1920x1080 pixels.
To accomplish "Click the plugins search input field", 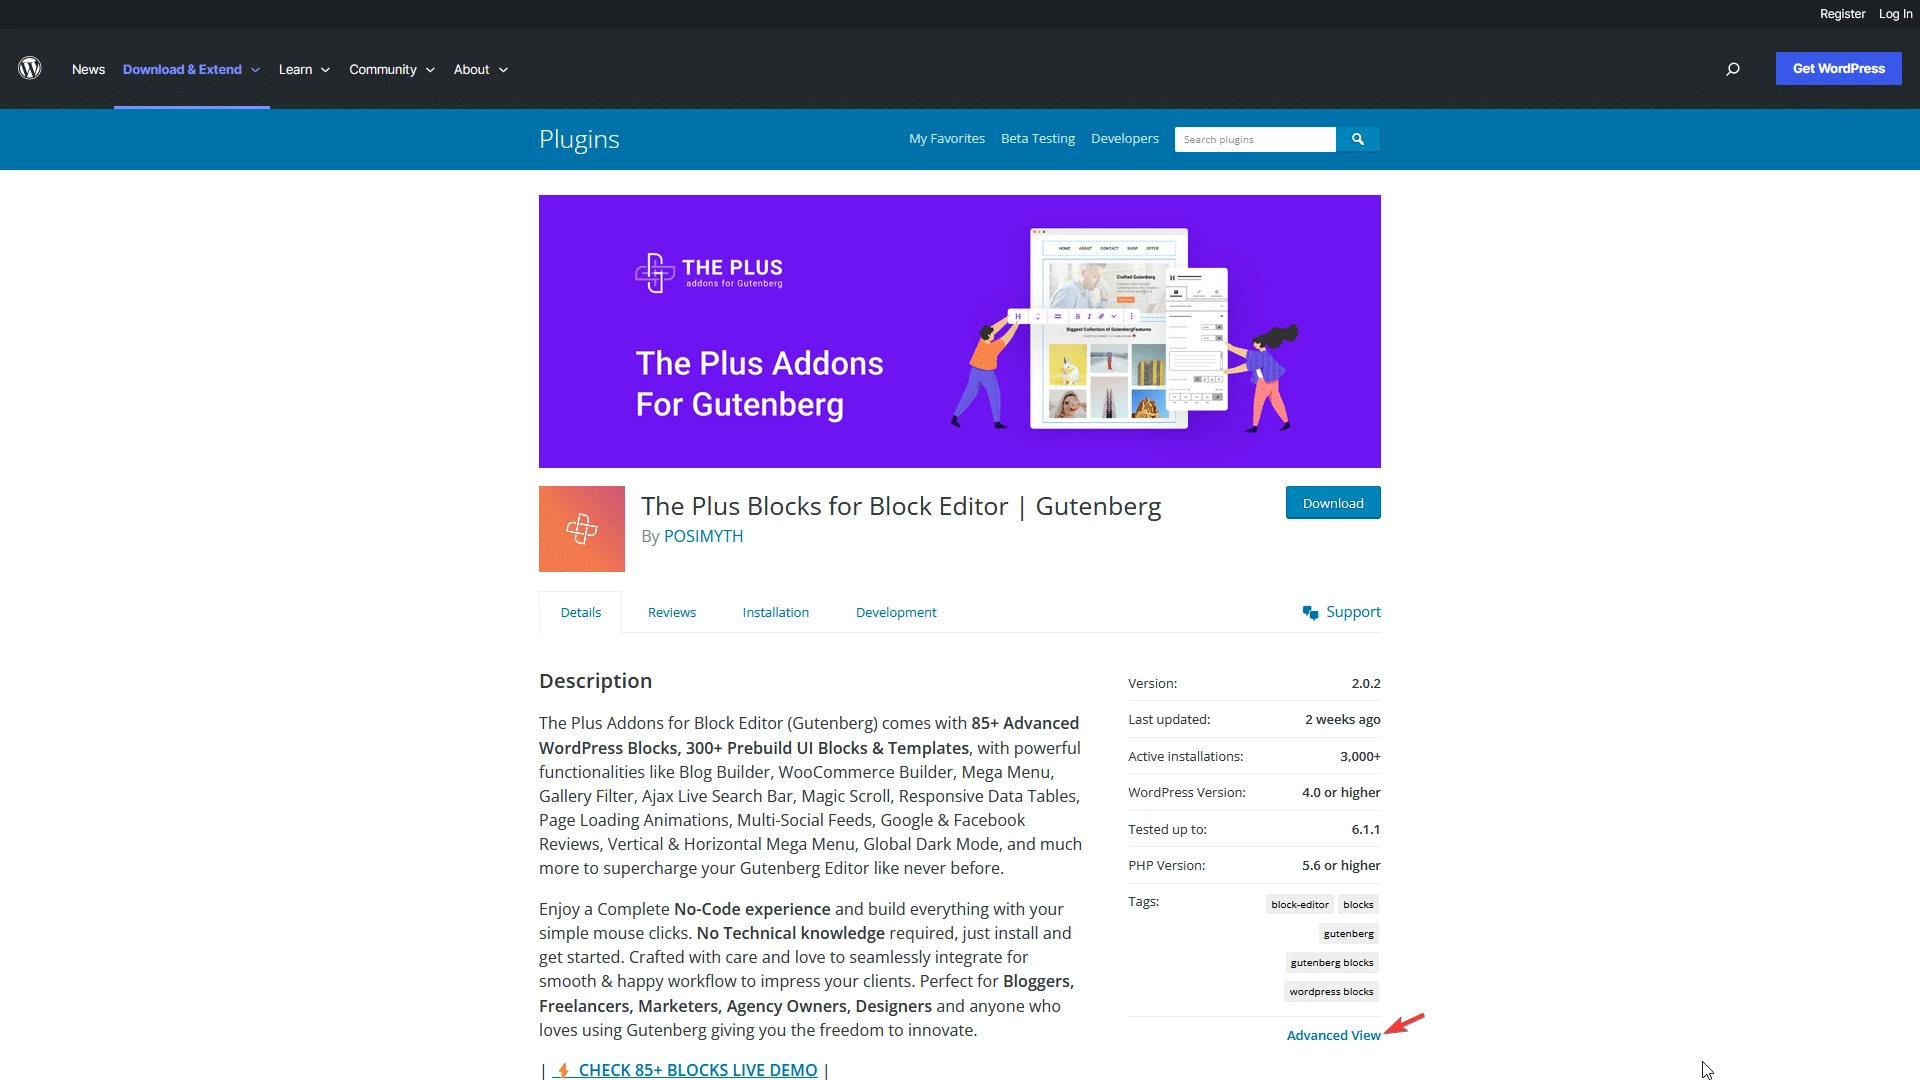I will pos(1255,138).
